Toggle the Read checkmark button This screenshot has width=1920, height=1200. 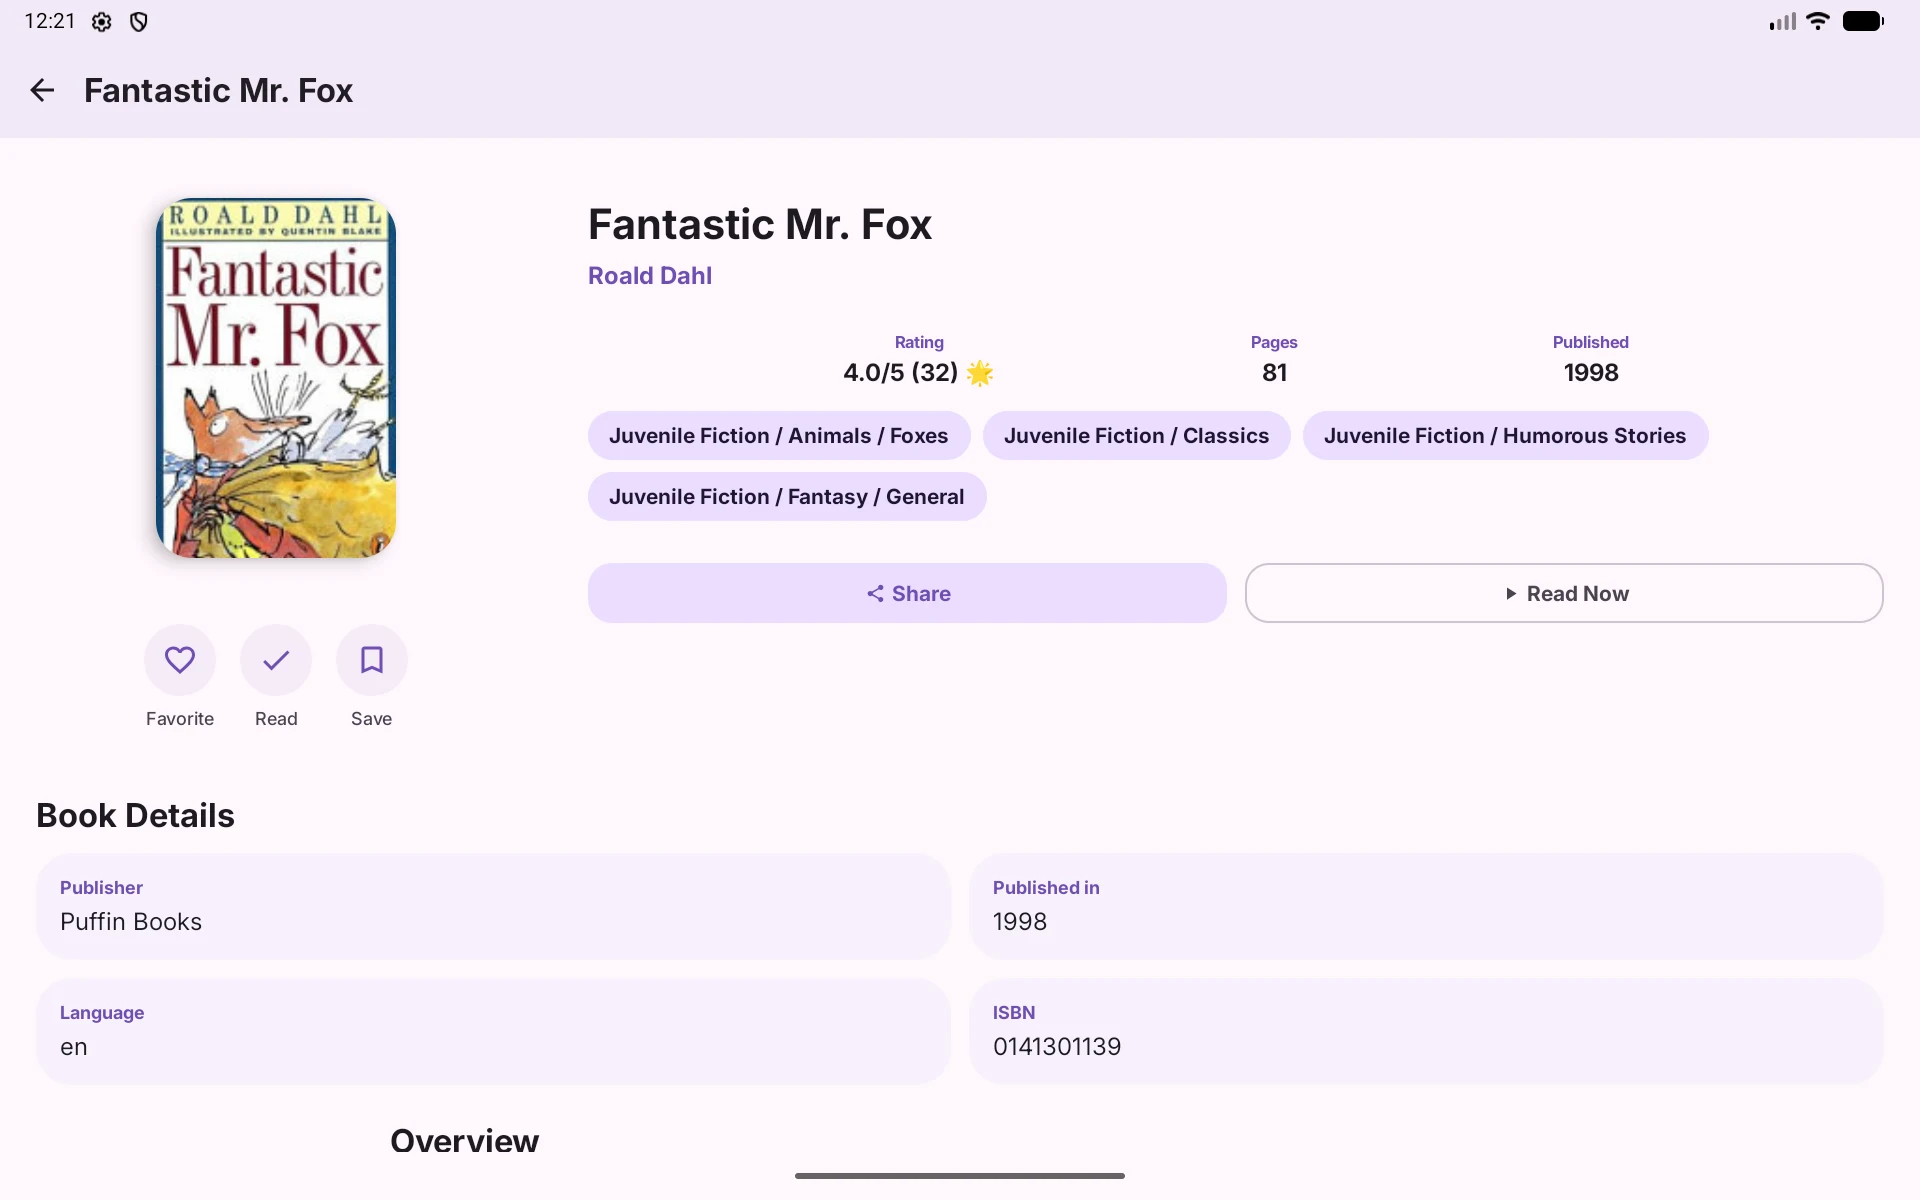(276, 660)
